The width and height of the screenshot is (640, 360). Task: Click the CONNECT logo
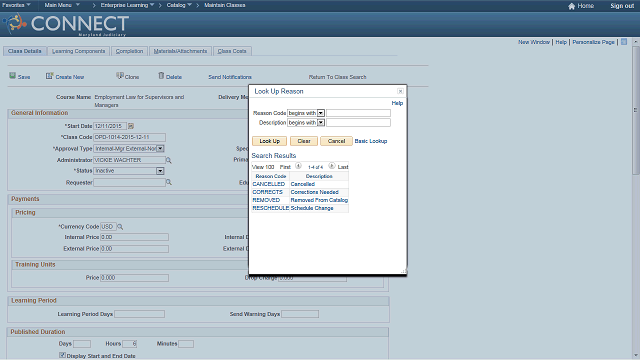point(66,24)
